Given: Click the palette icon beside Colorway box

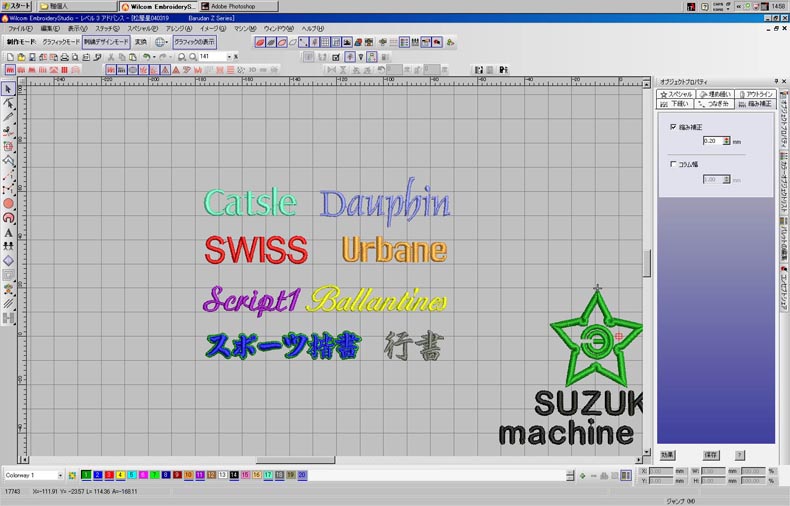Looking at the screenshot, I should (73, 475).
